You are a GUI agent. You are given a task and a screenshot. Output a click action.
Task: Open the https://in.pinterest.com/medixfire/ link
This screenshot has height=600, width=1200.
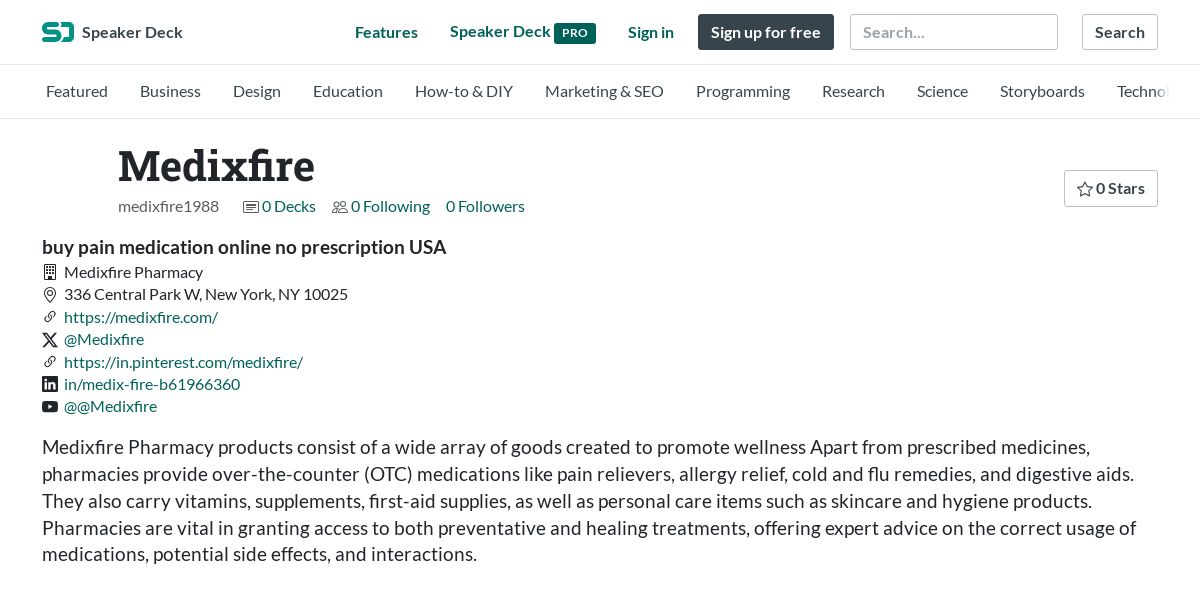tap(183, 362)
